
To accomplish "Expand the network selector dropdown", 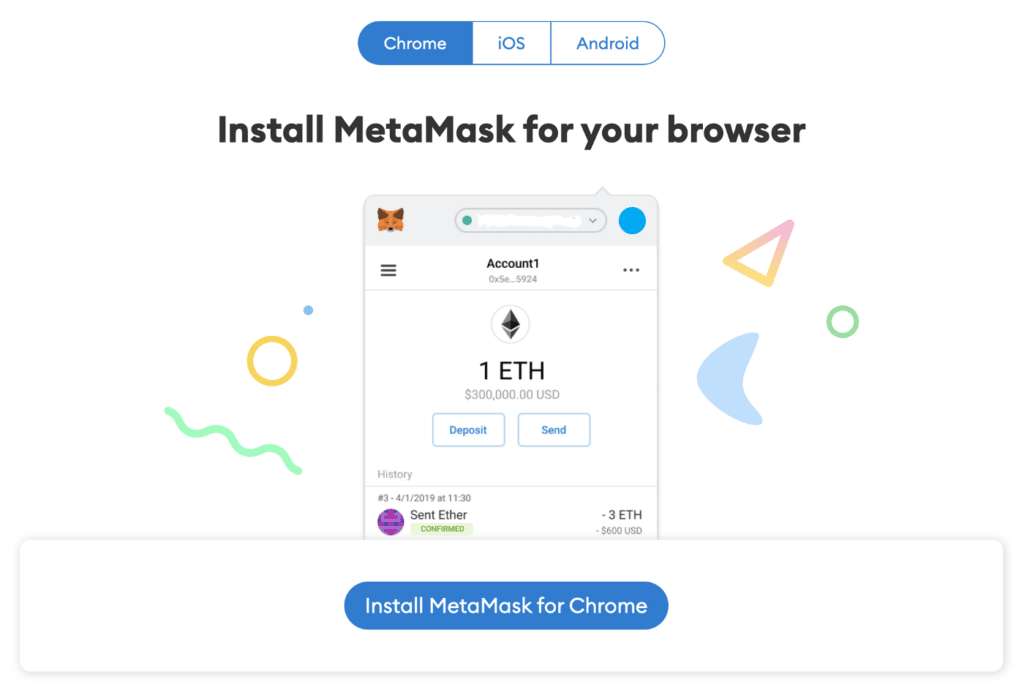I will (530, 221).
